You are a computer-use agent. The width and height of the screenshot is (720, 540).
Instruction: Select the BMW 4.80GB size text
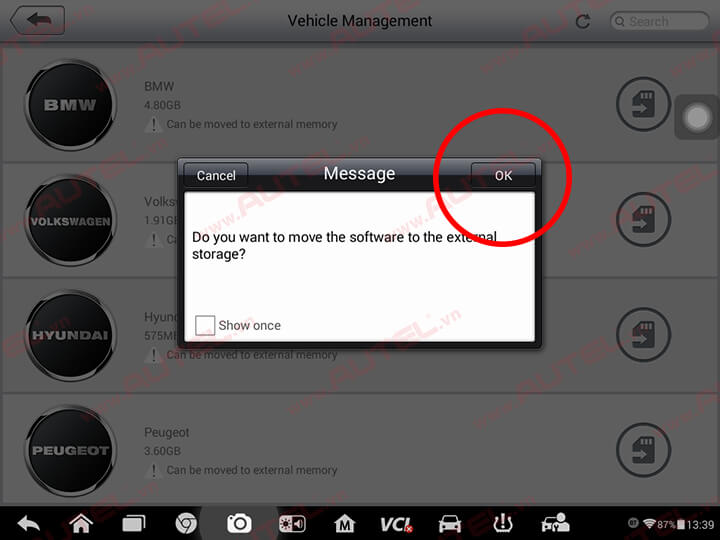(162, 105)
